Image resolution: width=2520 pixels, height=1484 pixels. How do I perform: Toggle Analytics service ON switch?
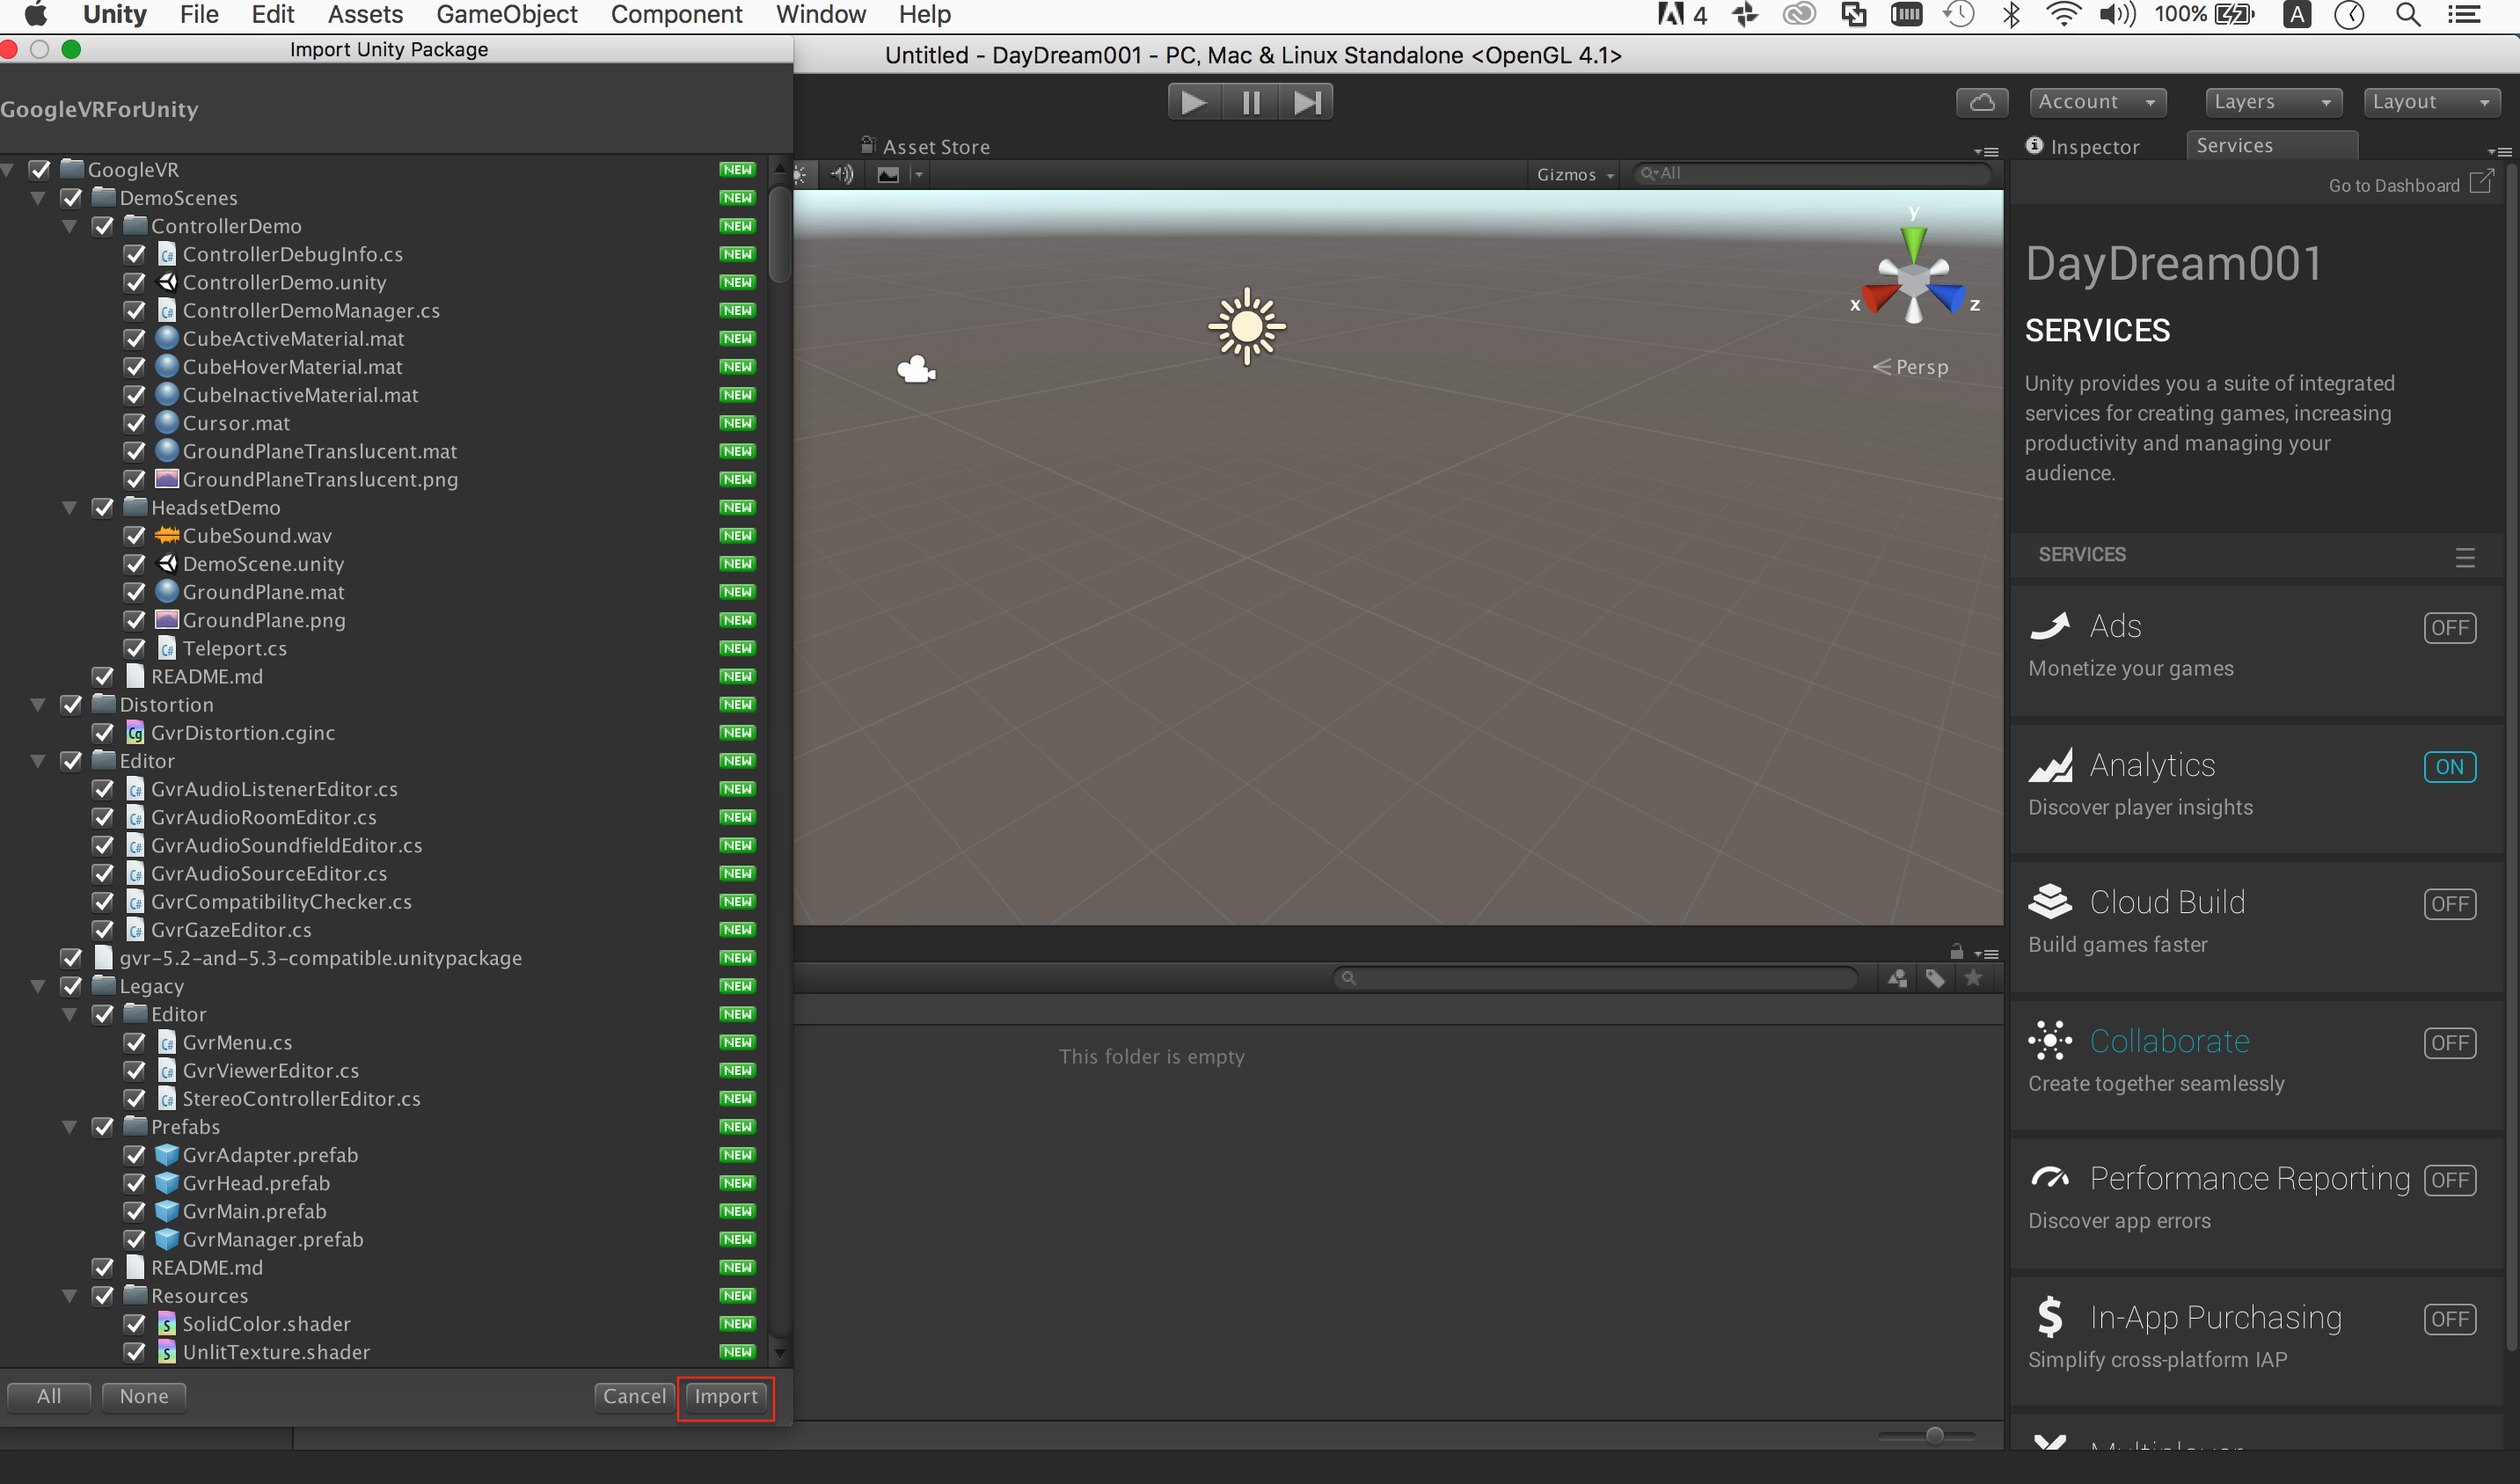pyautogui.click(x=2449, y=767)
